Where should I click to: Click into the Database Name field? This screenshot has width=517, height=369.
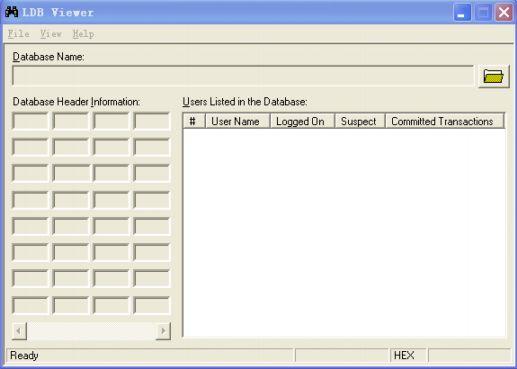coord(243,76)
